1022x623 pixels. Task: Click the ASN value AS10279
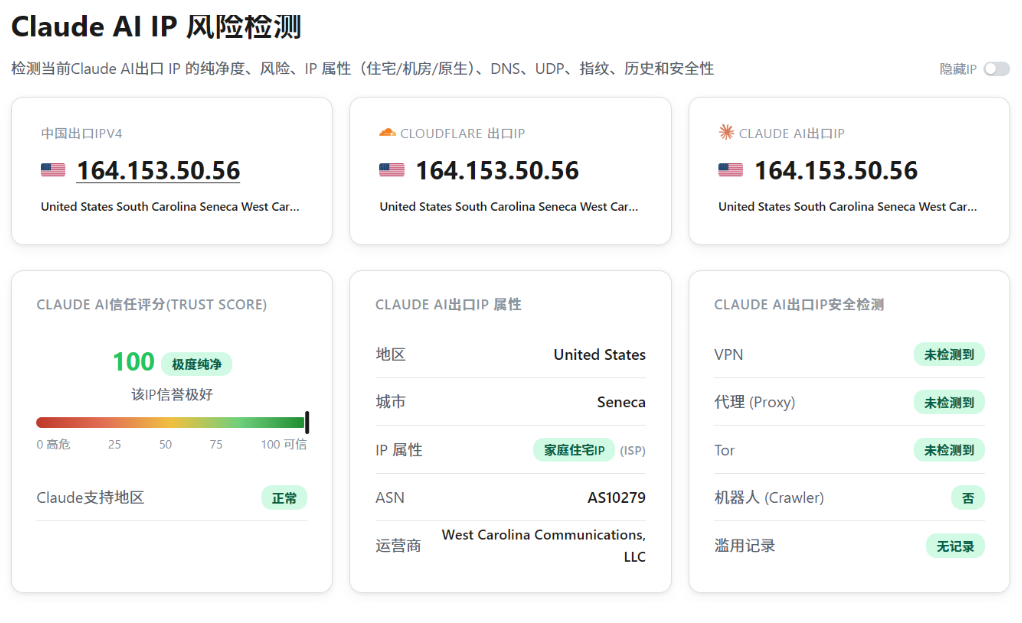coord(617,498)
